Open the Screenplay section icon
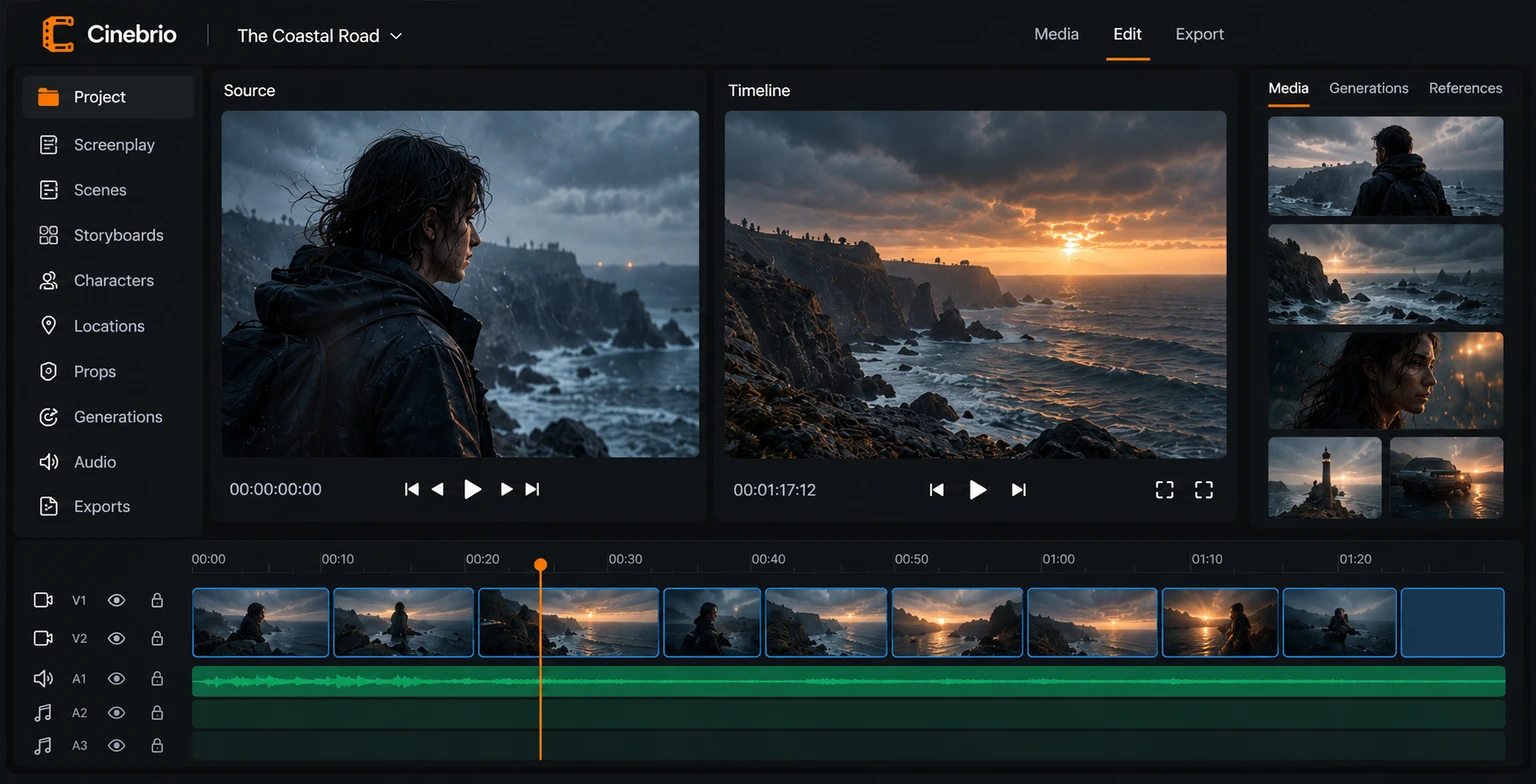The height and width of the screenshot is (784, 1536). coord(48,145)
